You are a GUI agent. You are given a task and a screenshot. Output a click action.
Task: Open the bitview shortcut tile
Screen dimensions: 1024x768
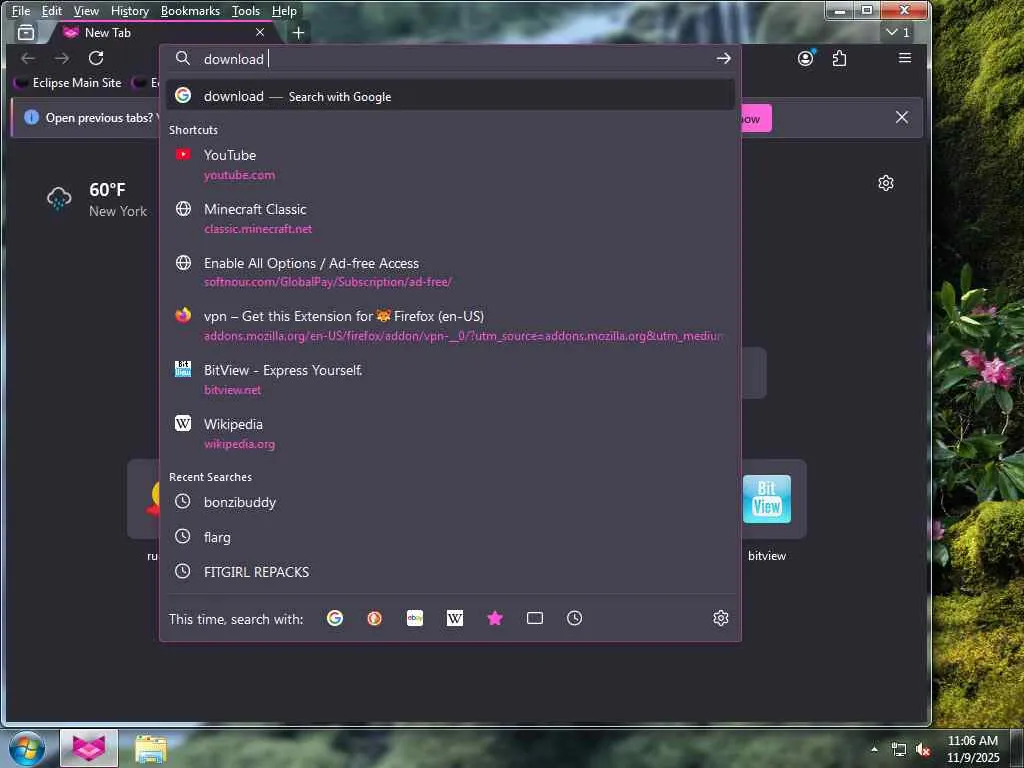coord(767,511)
